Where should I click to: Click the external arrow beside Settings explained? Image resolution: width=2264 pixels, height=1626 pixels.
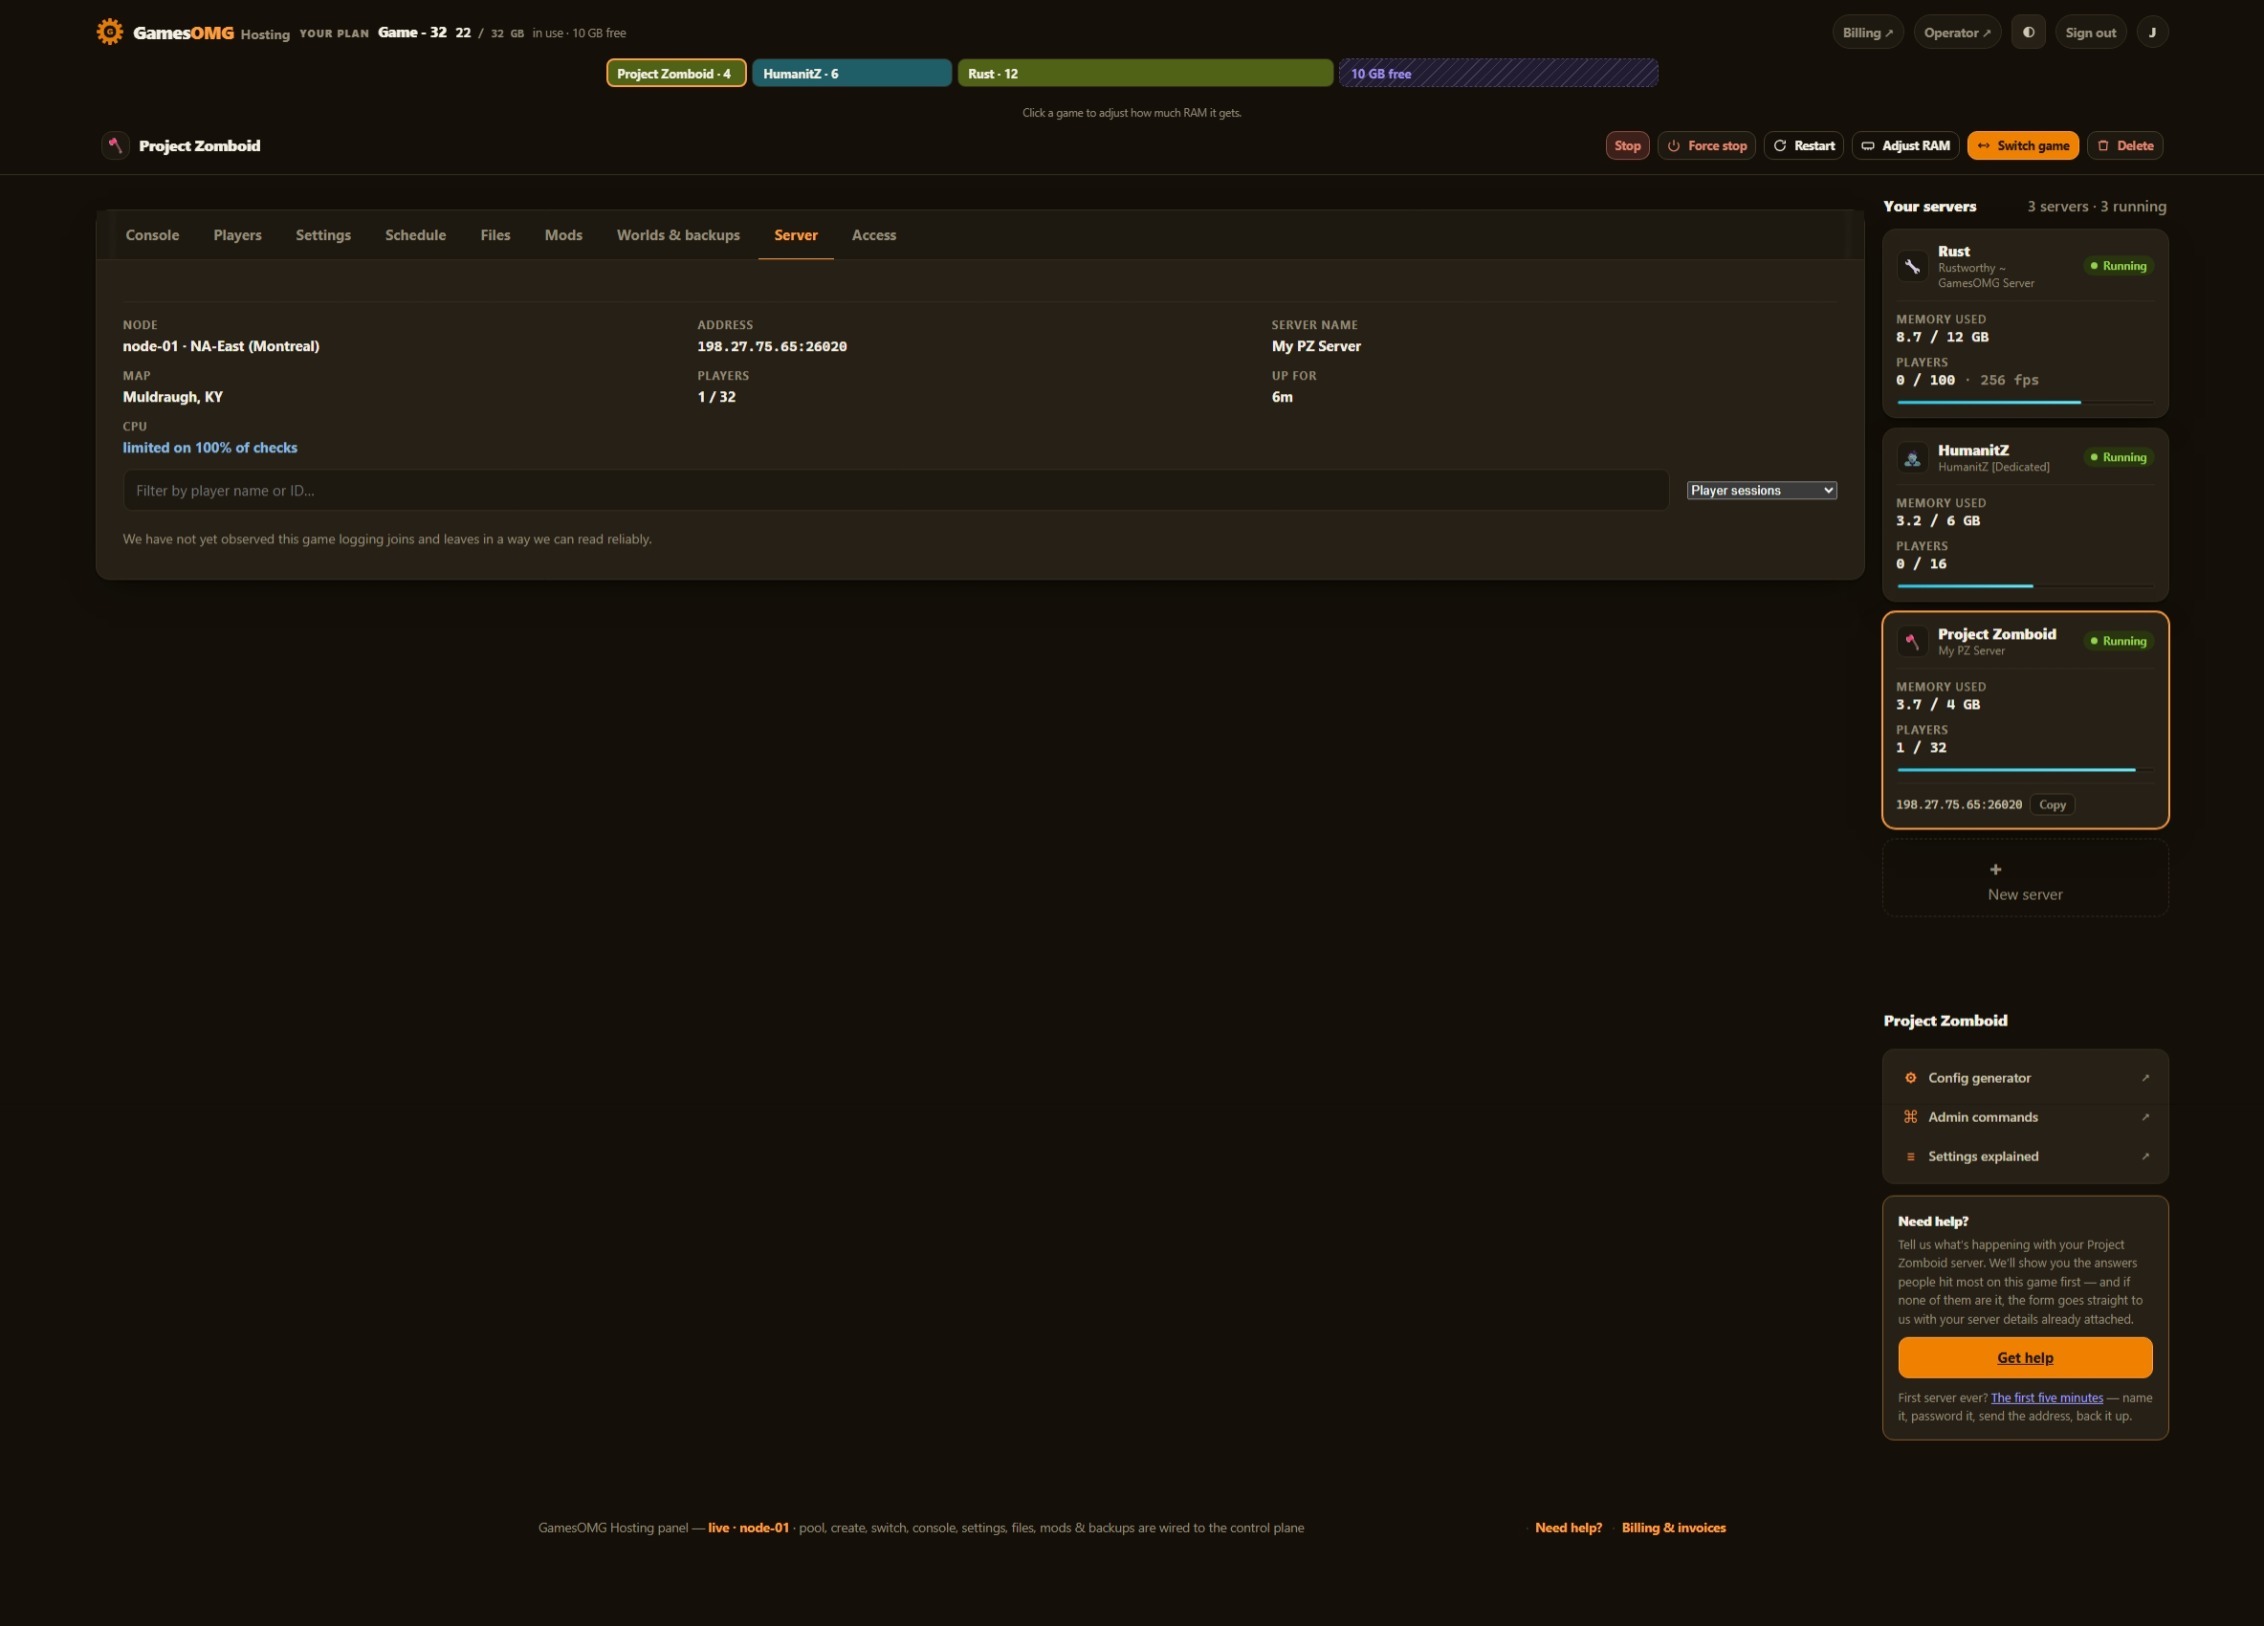(2144, 1157)
